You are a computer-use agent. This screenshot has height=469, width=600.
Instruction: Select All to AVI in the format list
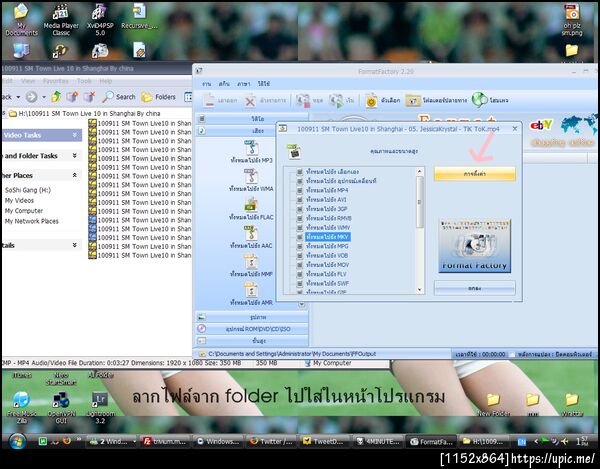pyautogui.click(x=326, y=199)
